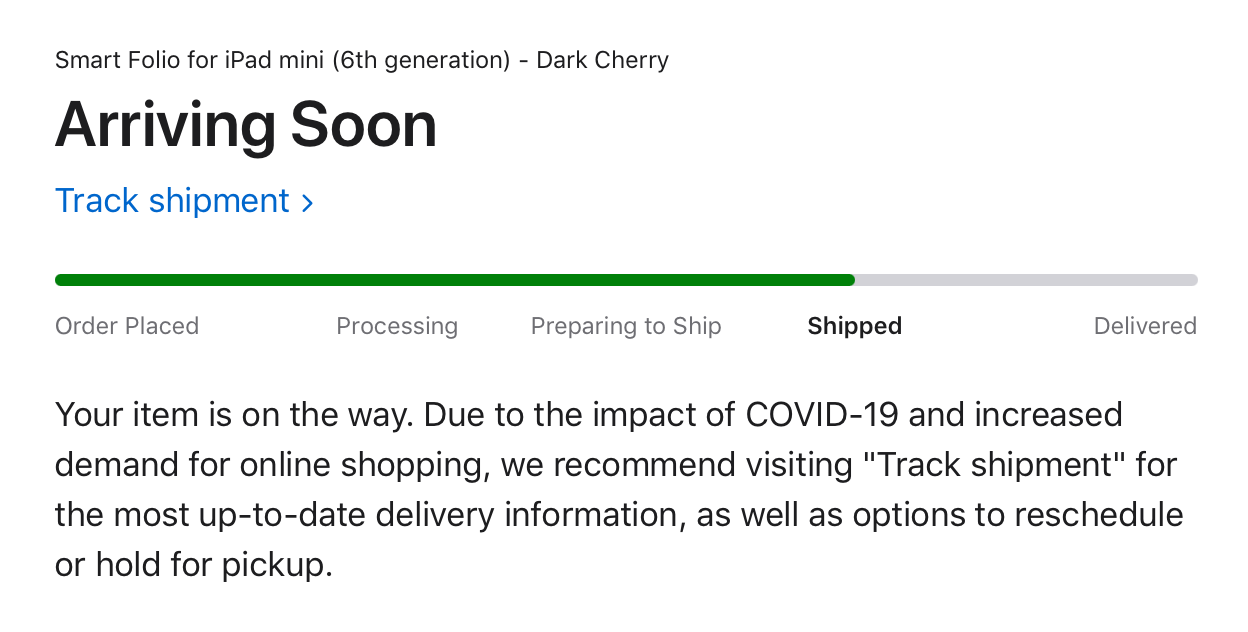Screen dimensions: 1248x632
Task: Click the words "Your item is on the way"
Action: [232, 414]
